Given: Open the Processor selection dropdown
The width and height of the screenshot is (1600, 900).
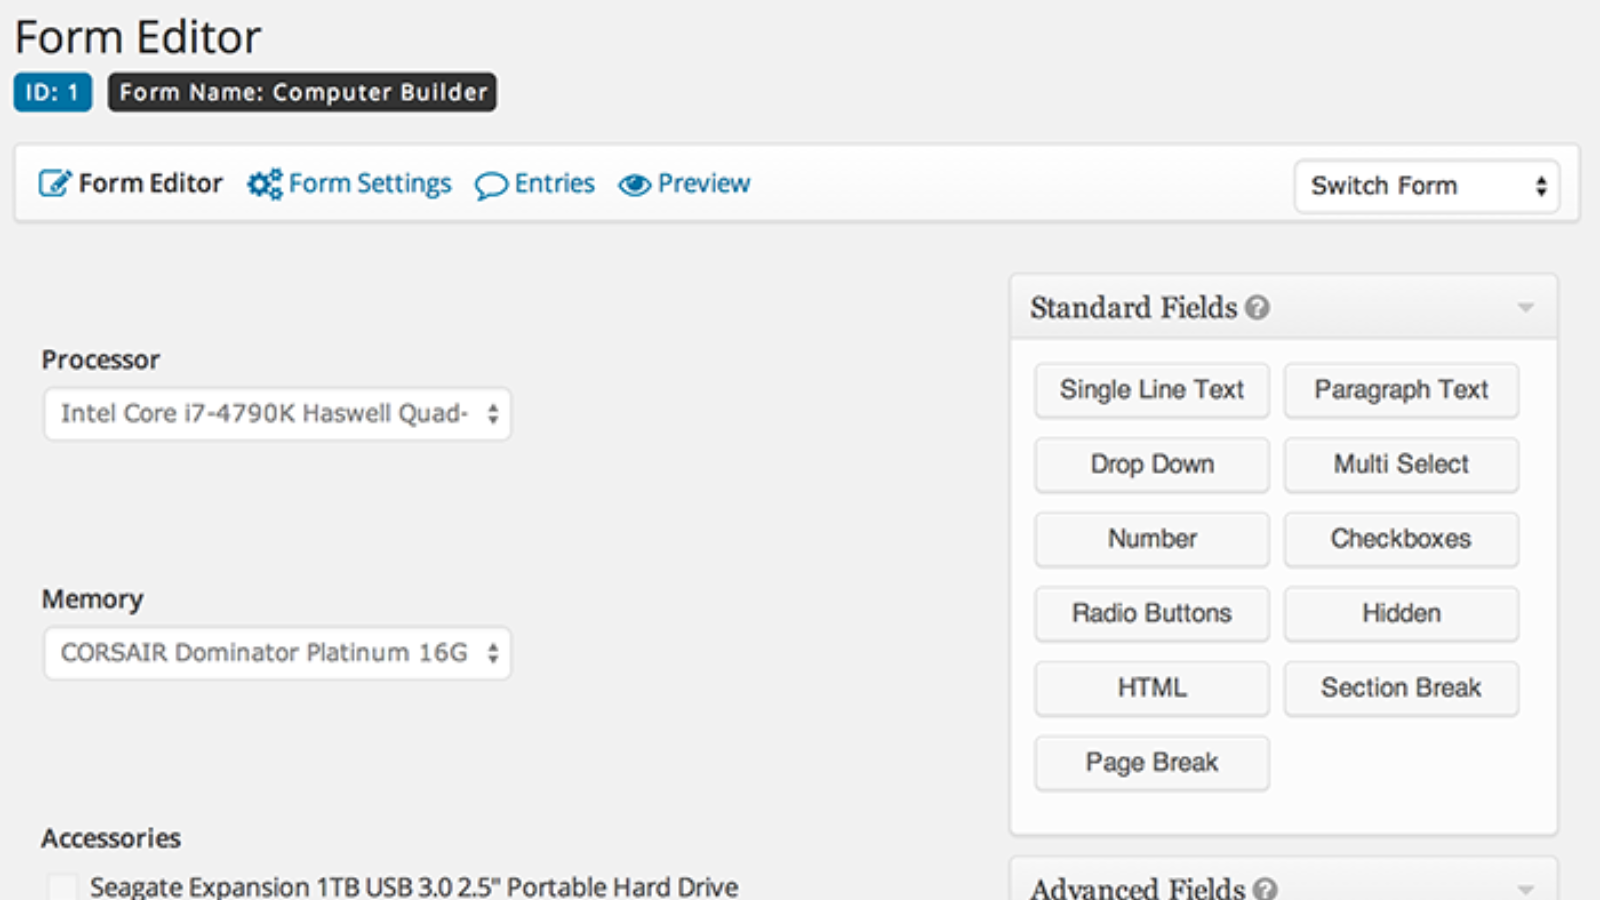Looking at the screenshot, I should (x=277, y=413).
